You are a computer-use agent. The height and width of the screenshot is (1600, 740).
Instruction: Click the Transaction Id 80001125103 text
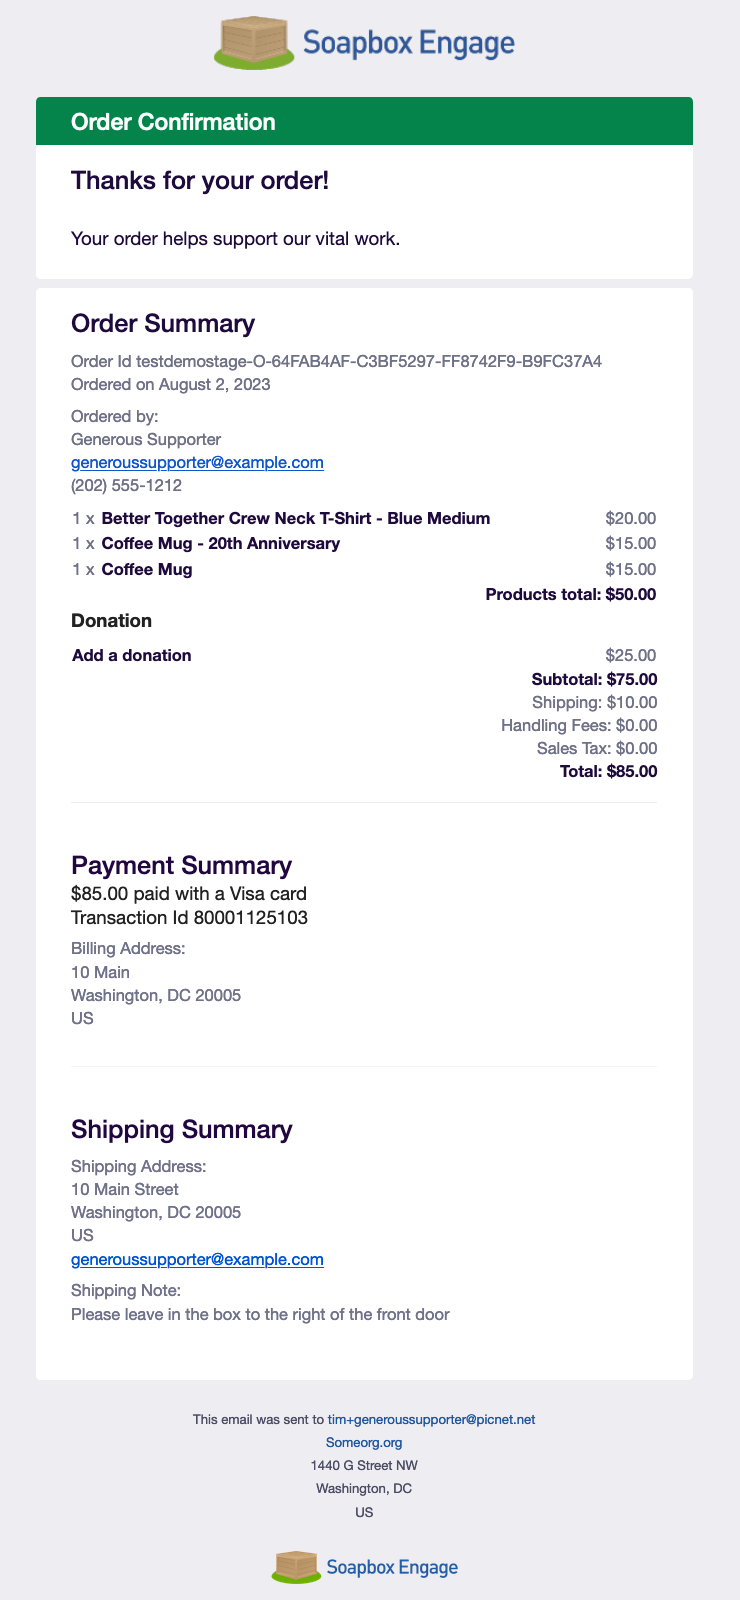point(189,917)
